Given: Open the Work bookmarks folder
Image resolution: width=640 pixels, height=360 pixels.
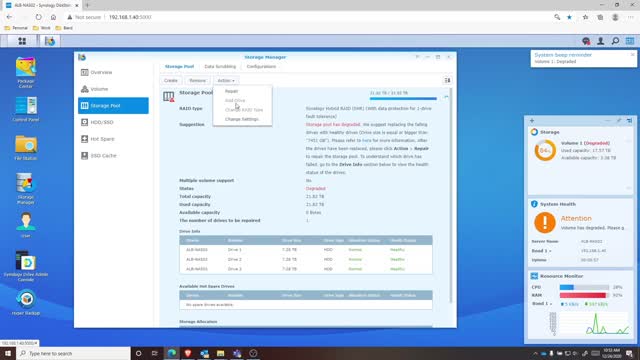Looking at the screenshot, I should (x=42, y=28).
